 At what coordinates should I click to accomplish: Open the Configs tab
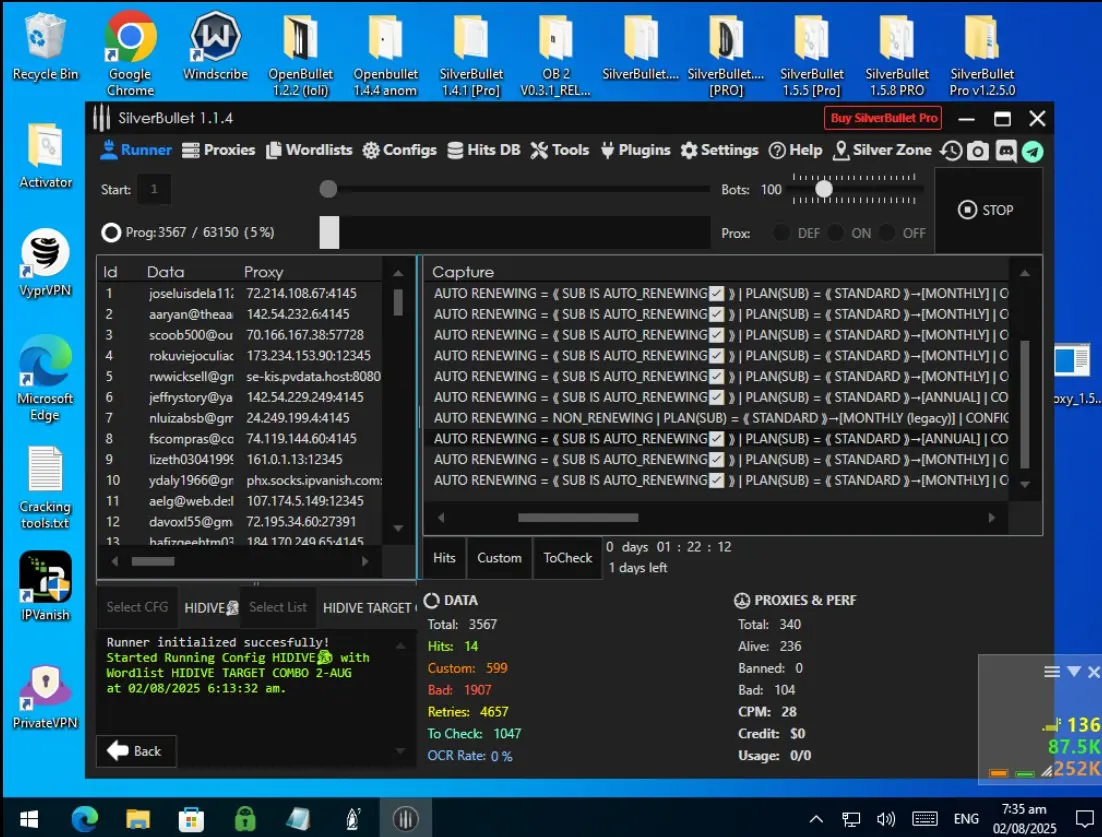pos(399,150)
